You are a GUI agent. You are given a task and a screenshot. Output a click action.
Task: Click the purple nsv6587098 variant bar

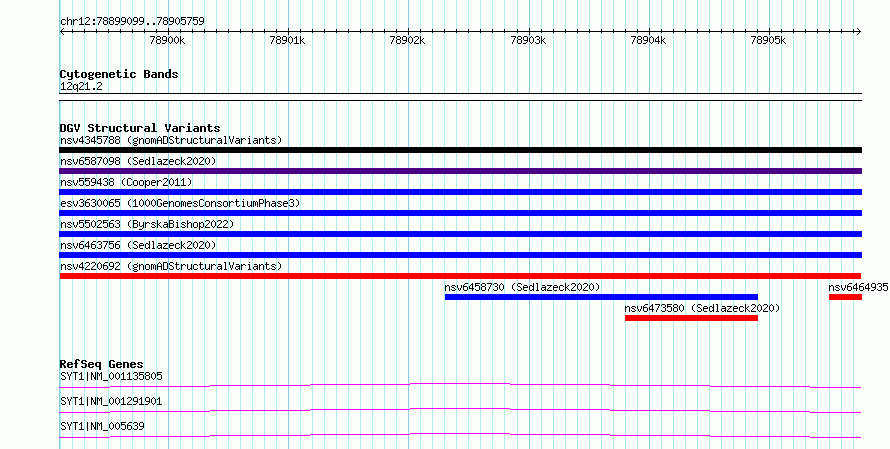460,171
